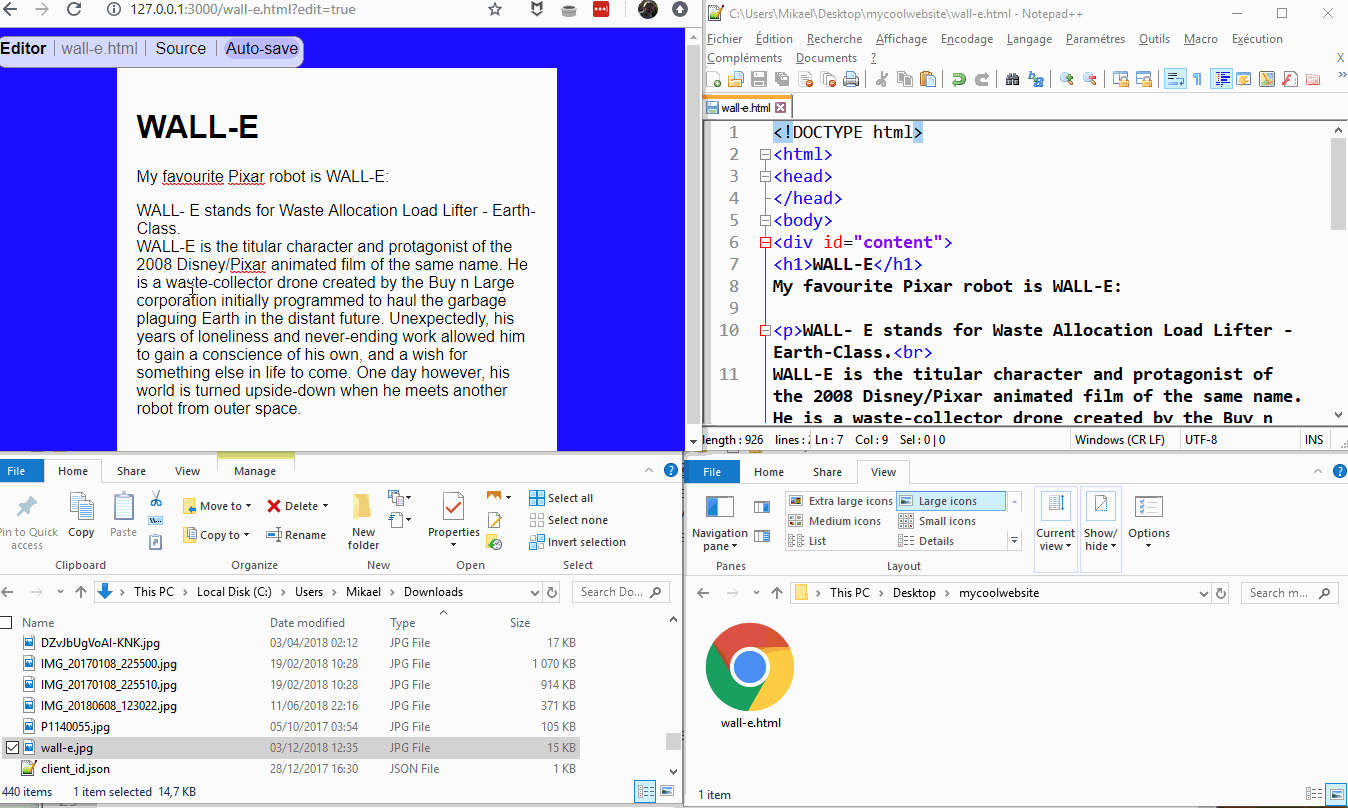1348x808 pixels.
Task: Open Delete dropdown in Downloads ribbon
Action: (298, 506)
